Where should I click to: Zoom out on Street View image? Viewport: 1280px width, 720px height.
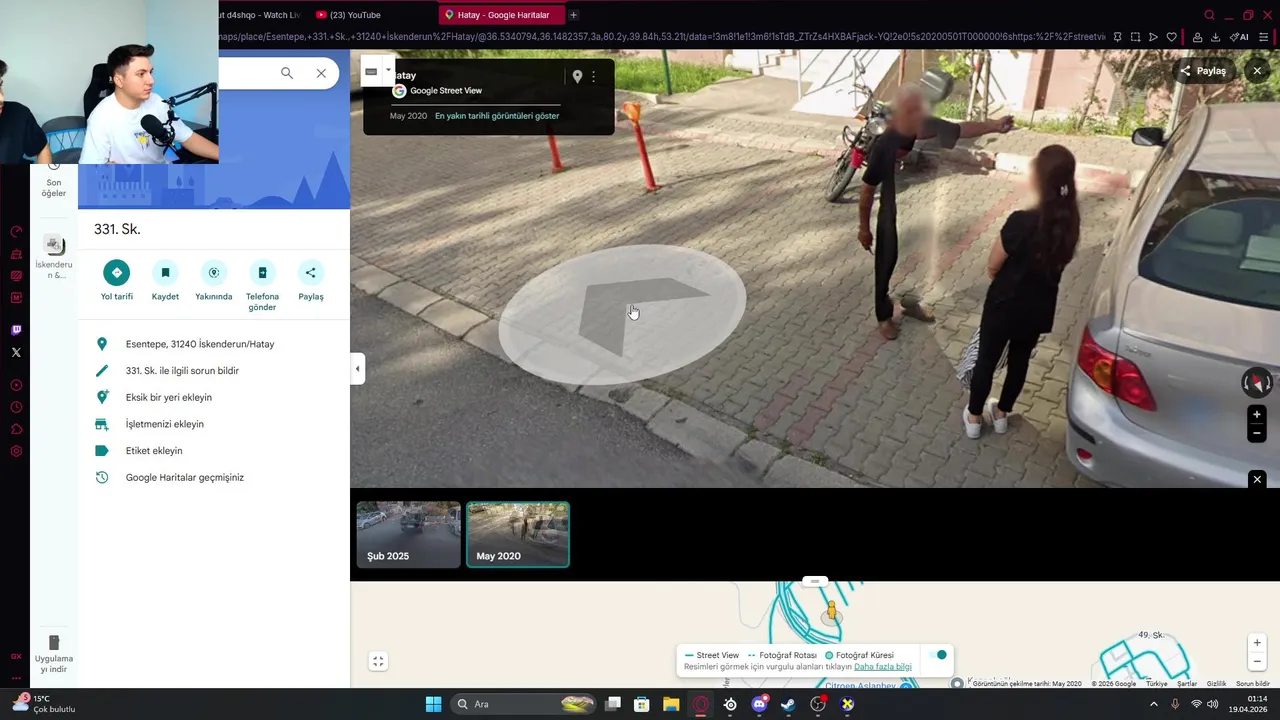coord(1257,433)
